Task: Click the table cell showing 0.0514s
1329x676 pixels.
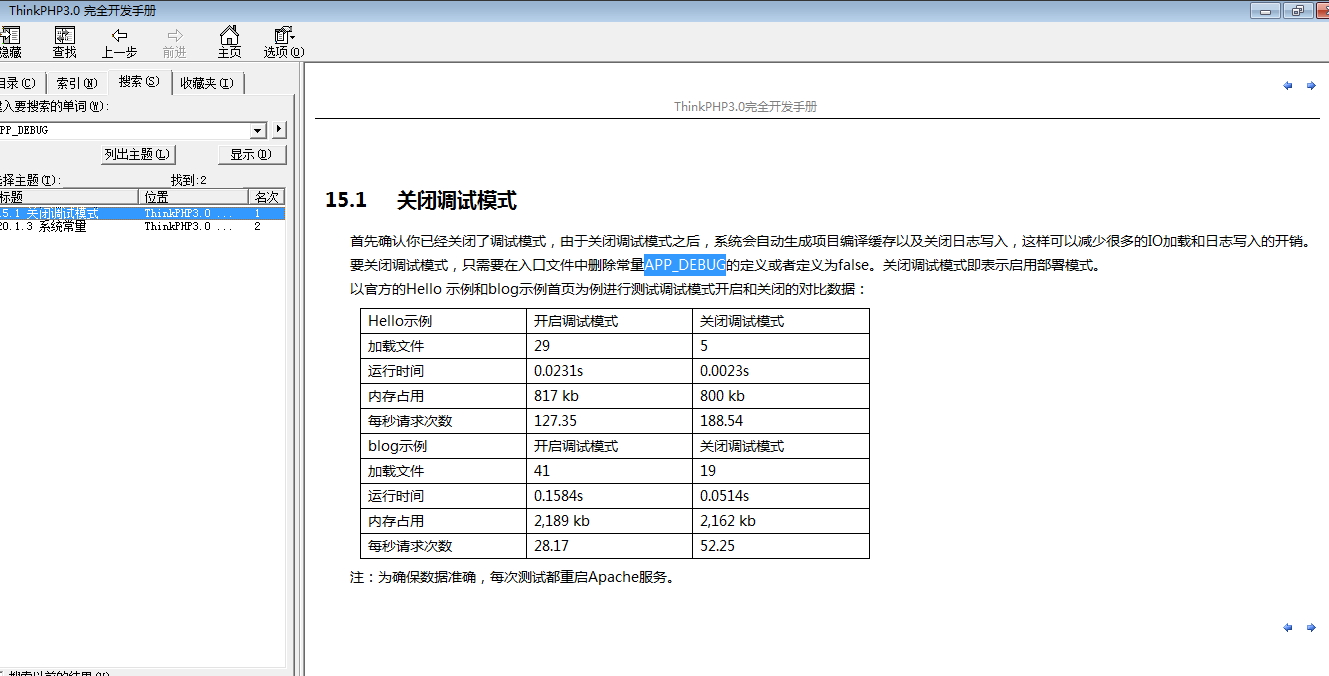Action: (780, 496)
